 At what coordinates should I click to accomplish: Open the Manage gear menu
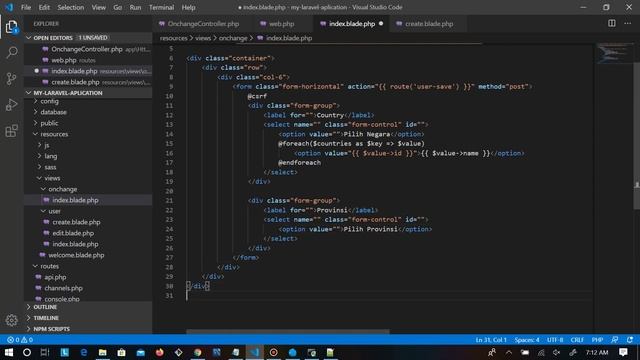click(x=11, y=320)
